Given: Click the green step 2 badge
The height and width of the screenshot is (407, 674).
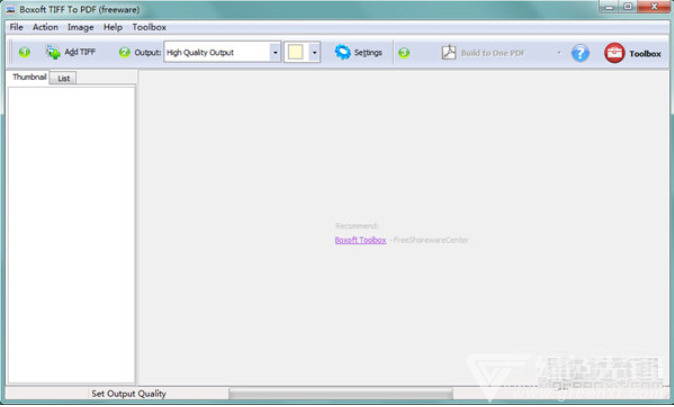Looking at the screenshot, I should click(124, 52).
